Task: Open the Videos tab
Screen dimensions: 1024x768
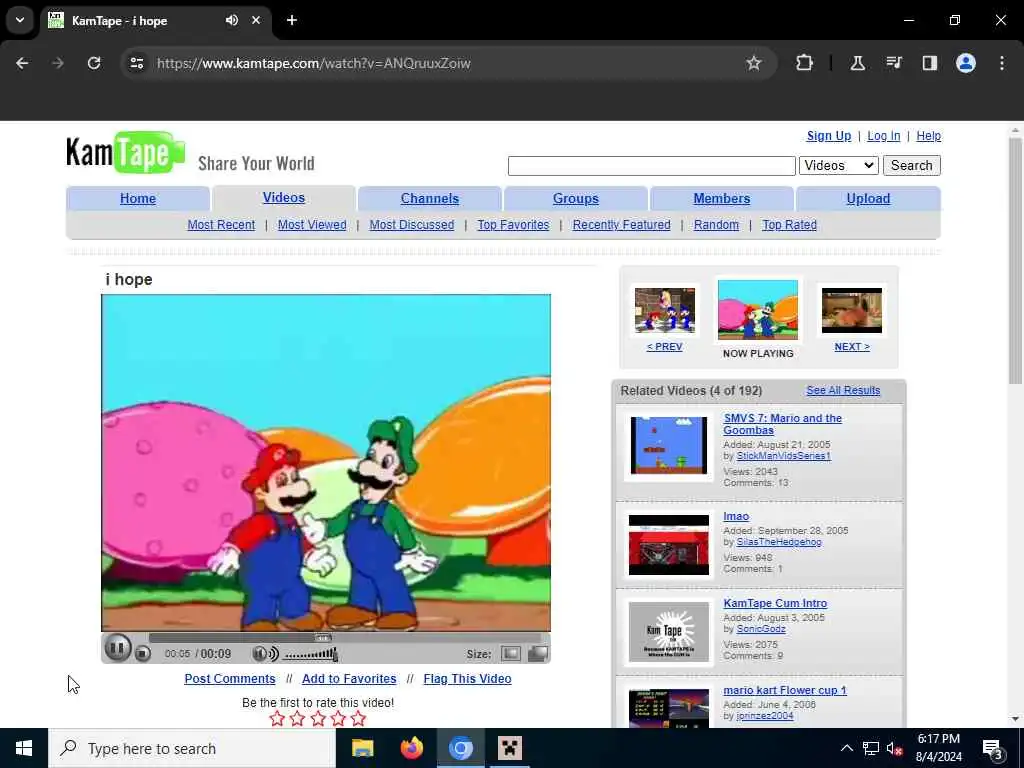Action: click(284, 198)
